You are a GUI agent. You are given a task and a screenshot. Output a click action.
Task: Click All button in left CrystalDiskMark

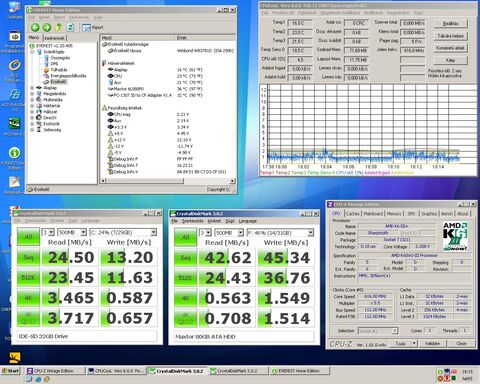pos(28,237)
